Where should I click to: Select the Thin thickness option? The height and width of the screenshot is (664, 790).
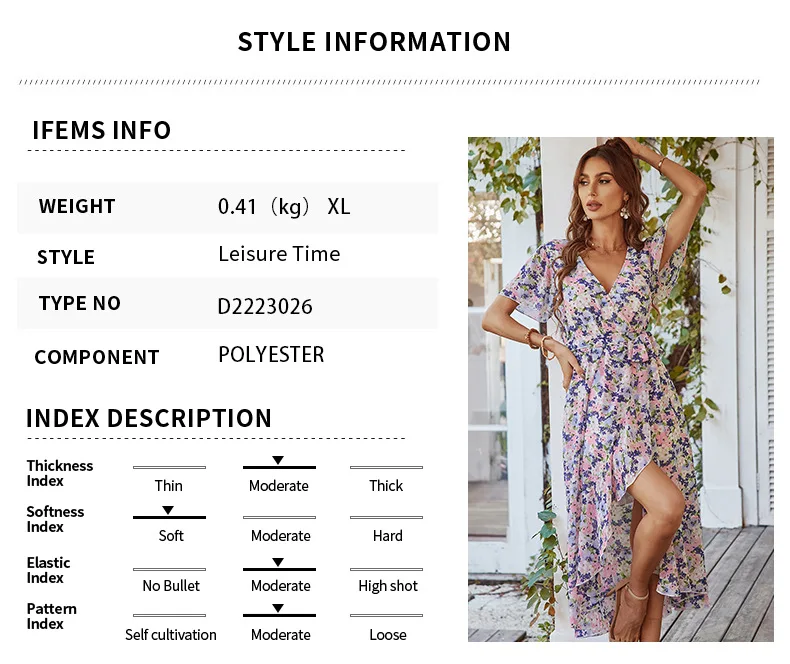pos(169,486)
